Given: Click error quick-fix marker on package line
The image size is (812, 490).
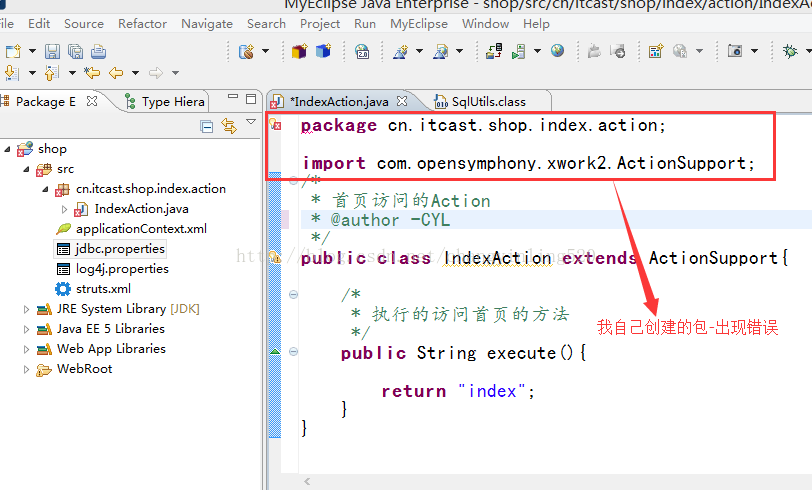Looking at the screenshot, I should click(275, 125).
